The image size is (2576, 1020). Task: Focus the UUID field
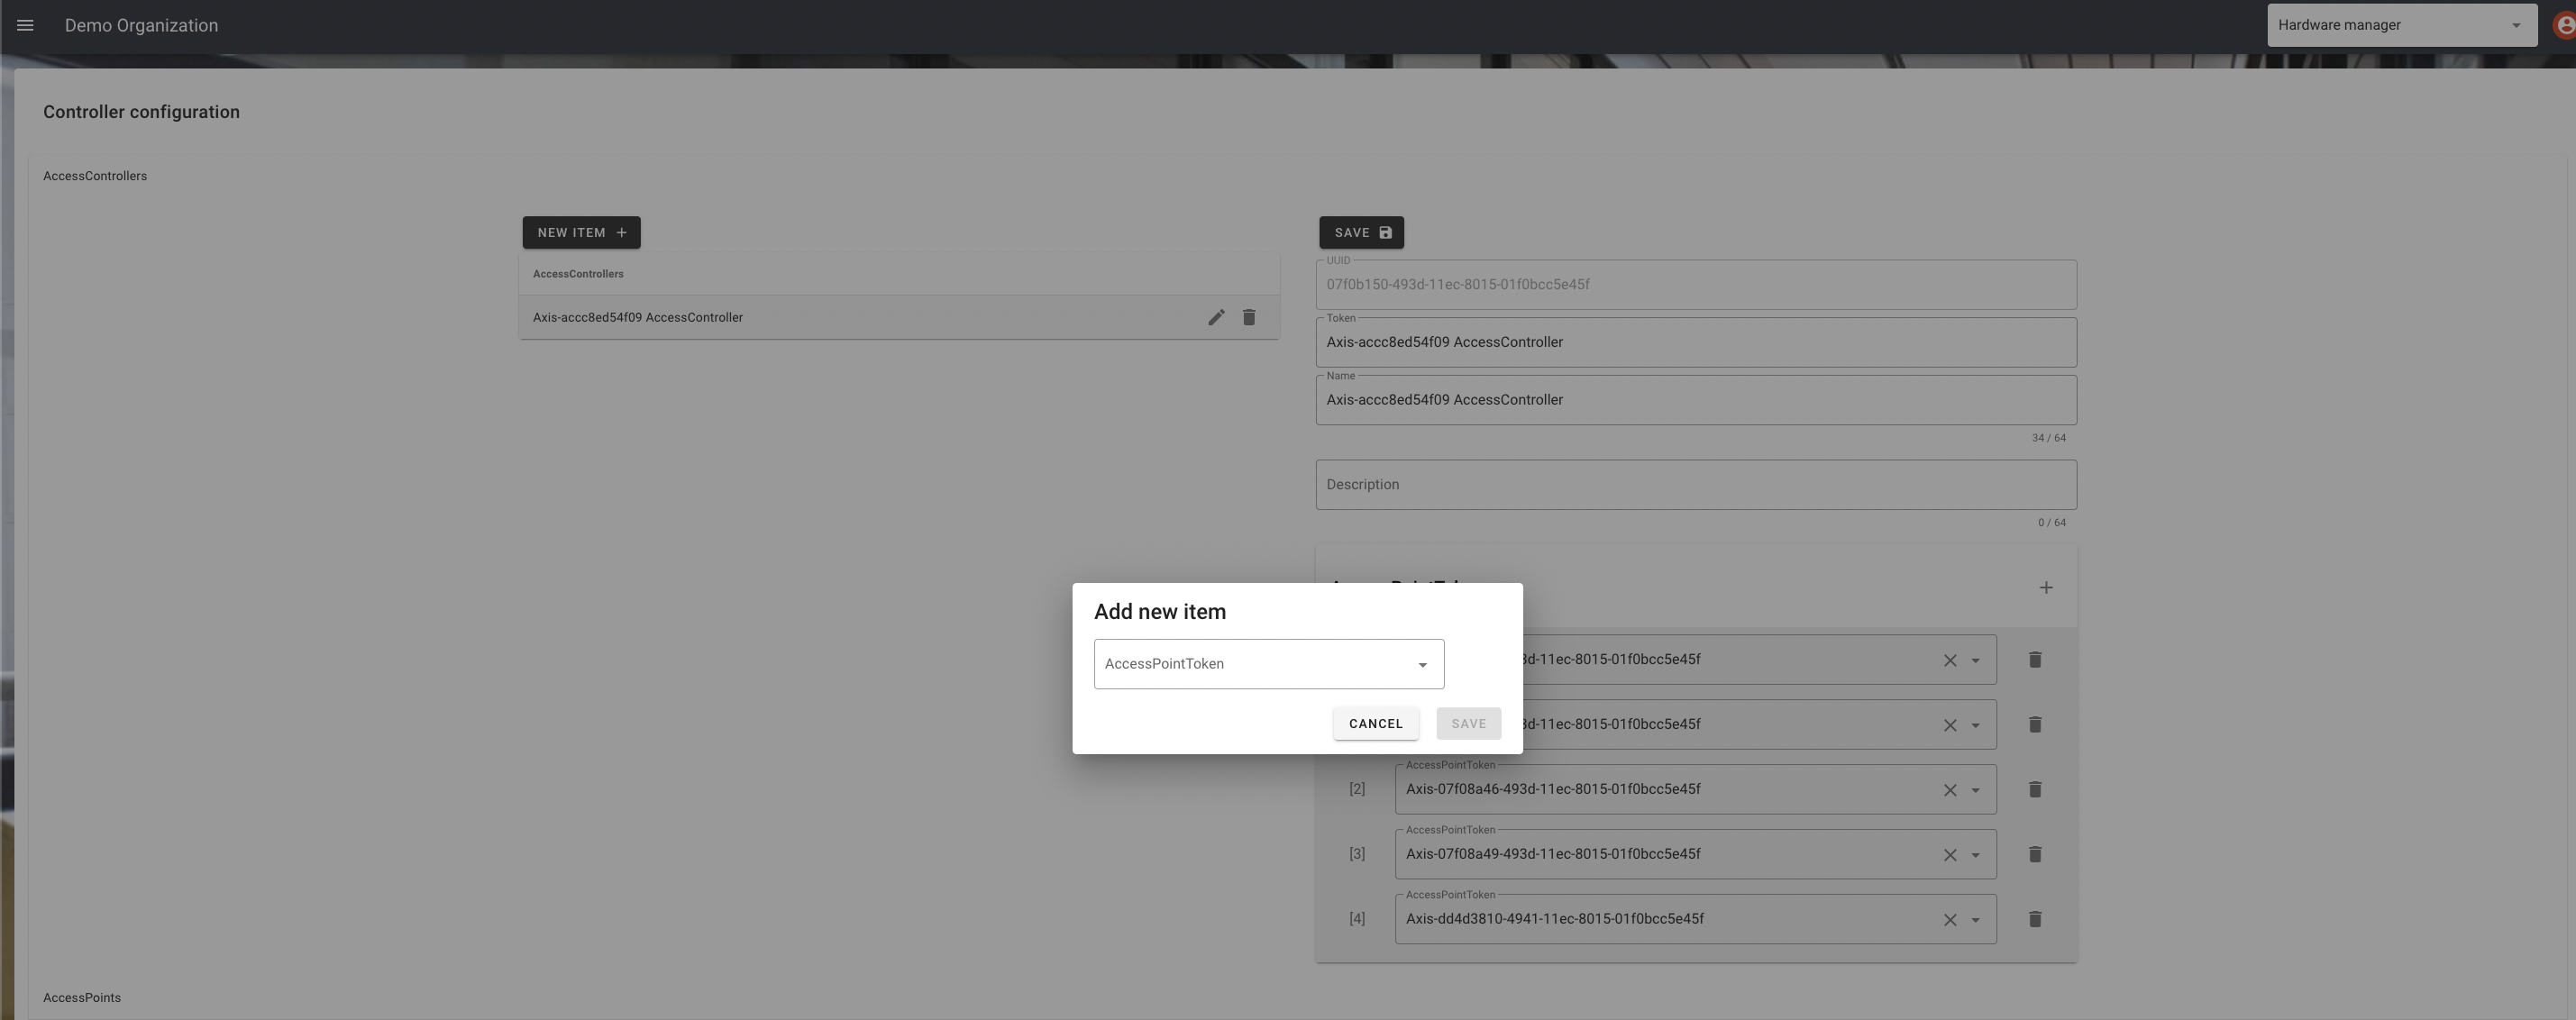click(x=1696, y=285)
